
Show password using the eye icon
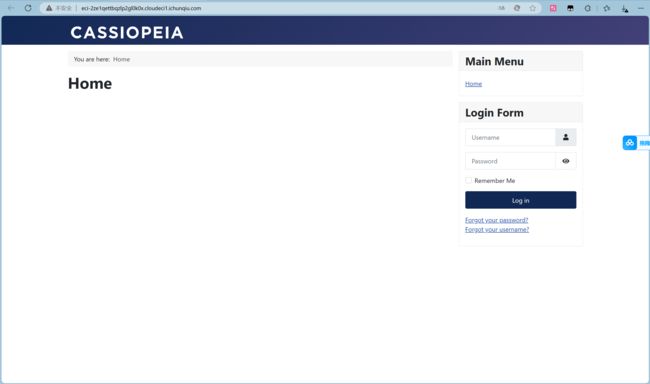(x=566, y=161)
